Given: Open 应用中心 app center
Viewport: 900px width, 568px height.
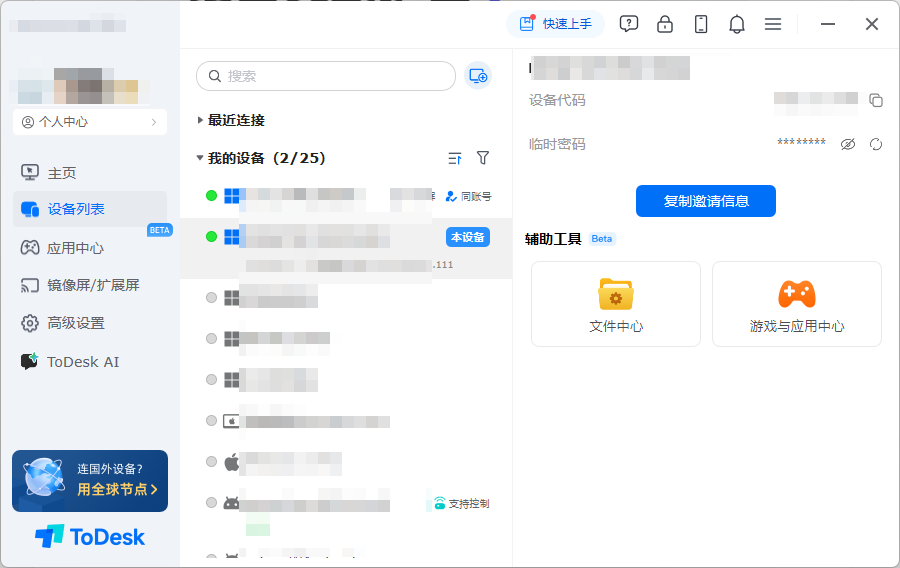Looking at the screenshot, I should [x=90, y=248].
